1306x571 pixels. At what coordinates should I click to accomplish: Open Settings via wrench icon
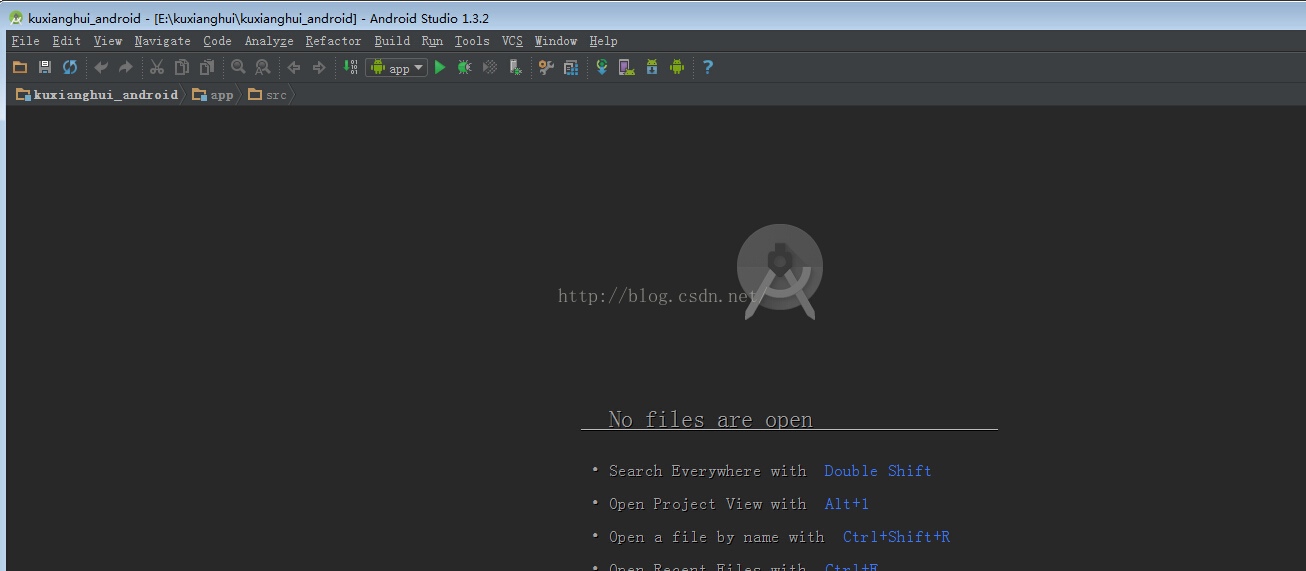coord(546,67)
